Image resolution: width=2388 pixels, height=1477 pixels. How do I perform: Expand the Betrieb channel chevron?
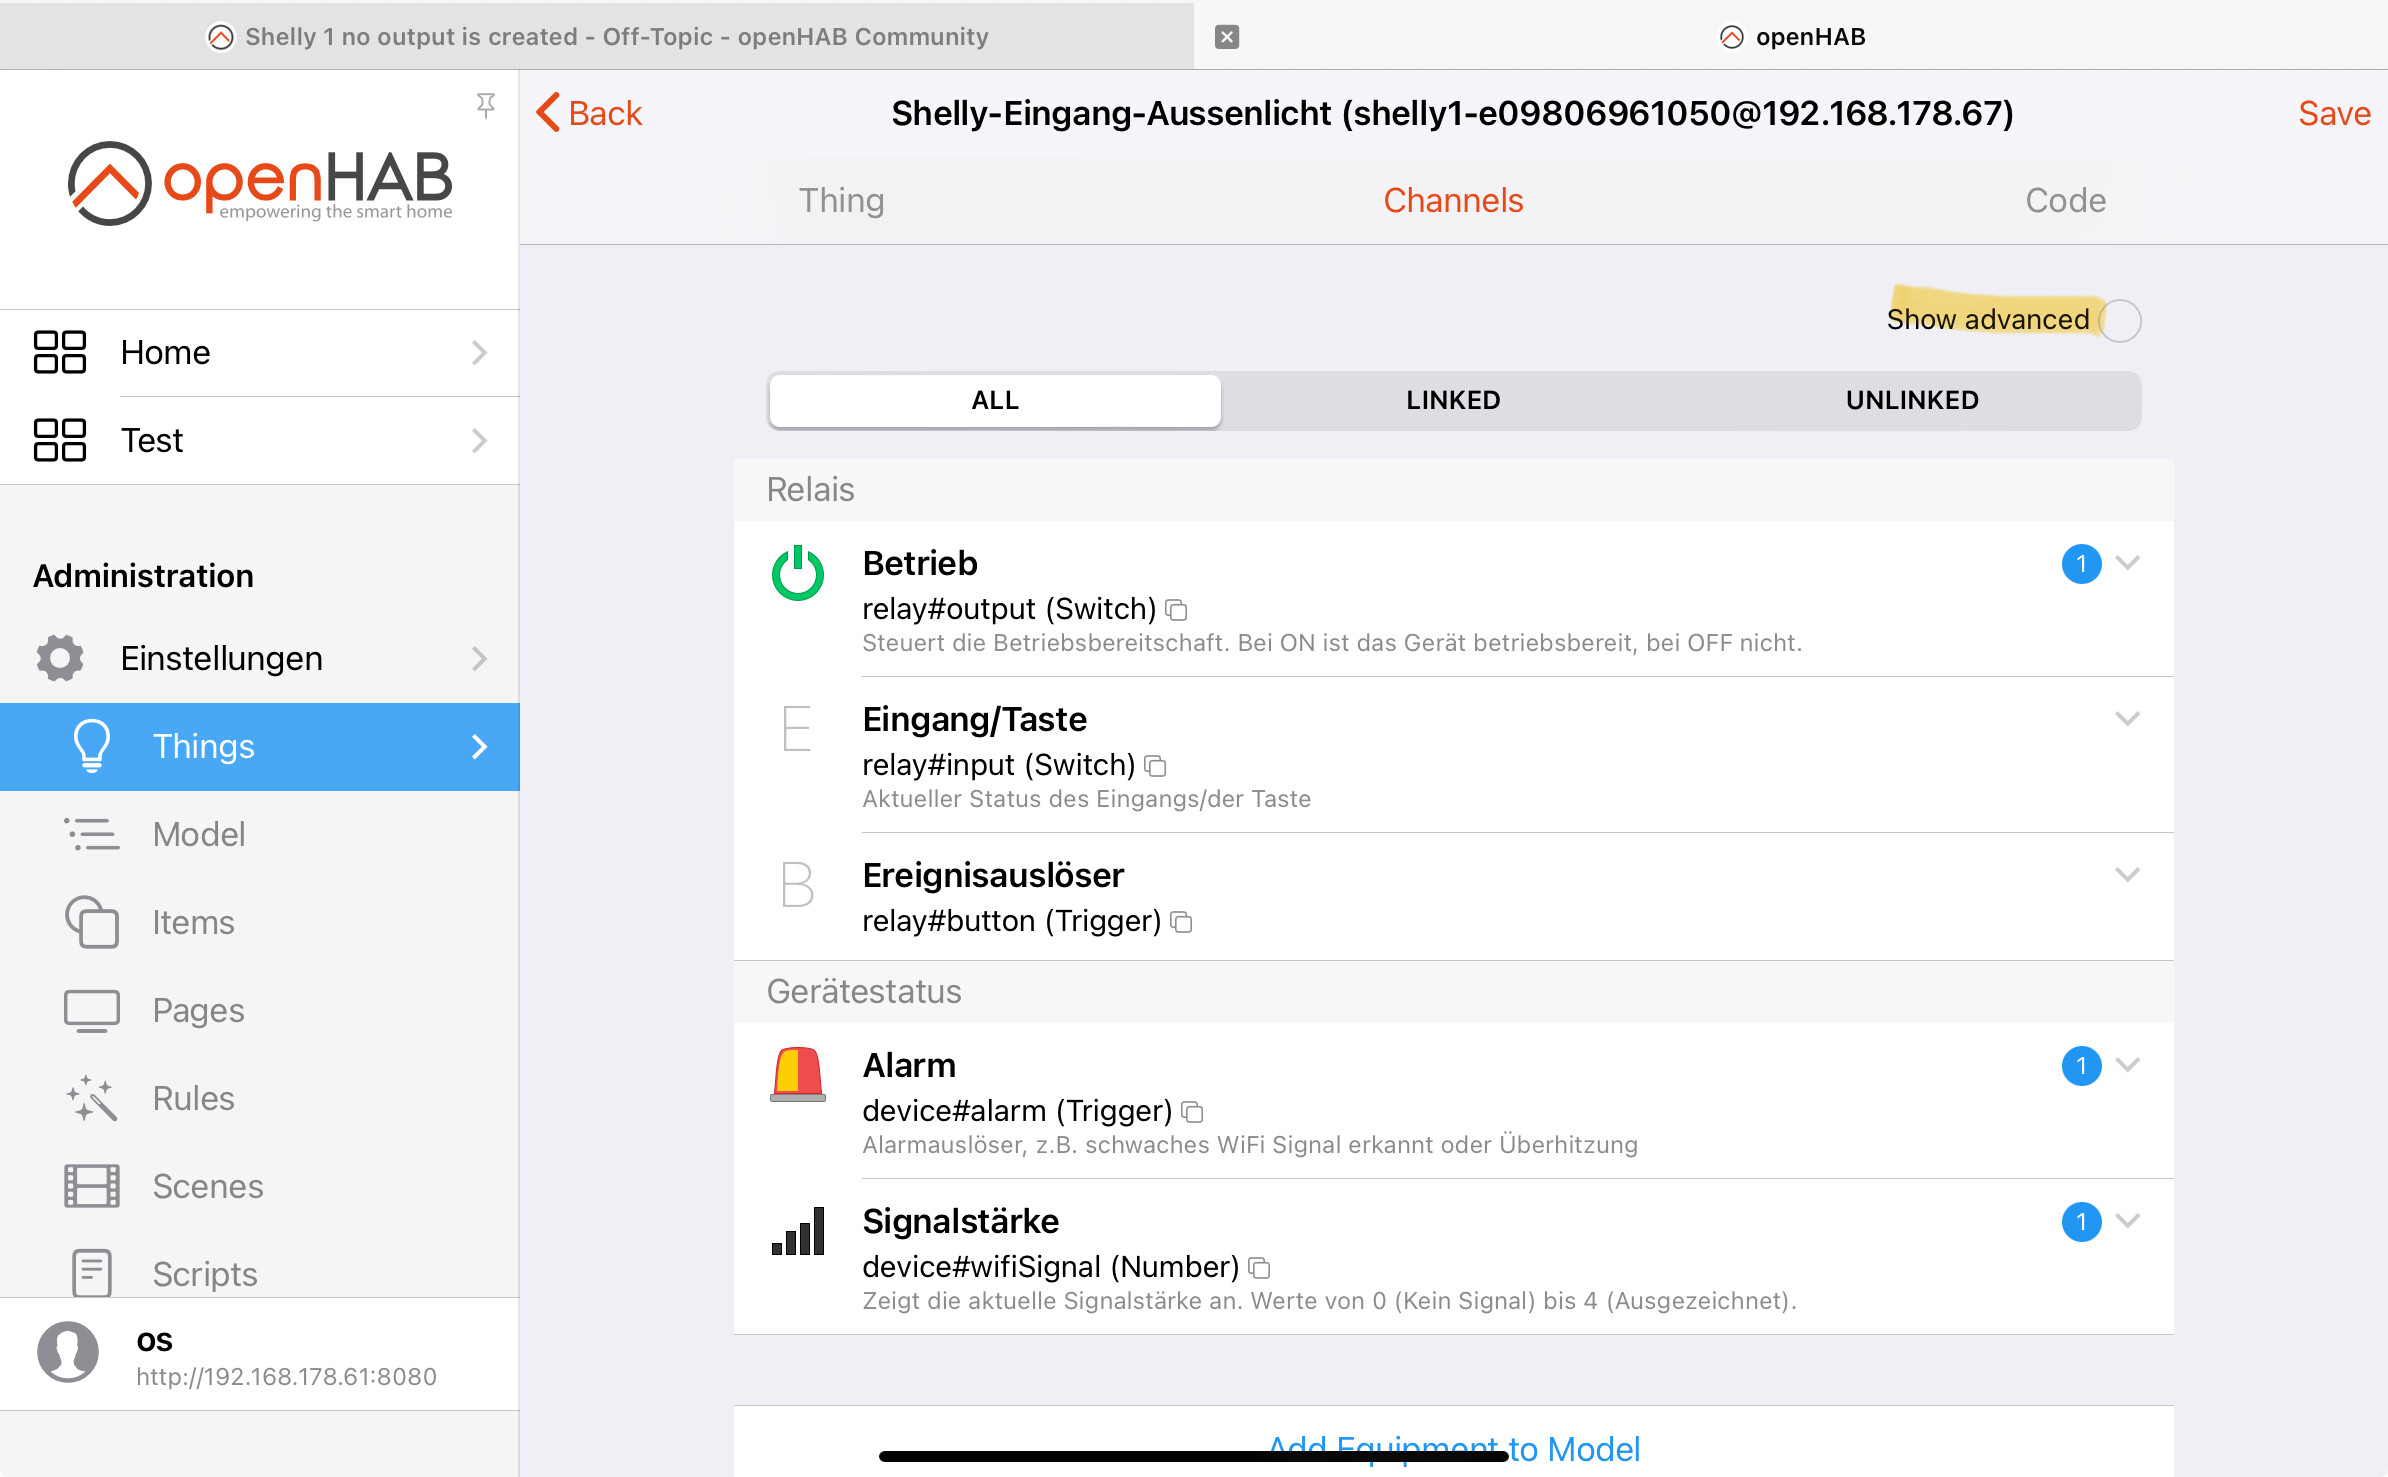point(2128,563)
